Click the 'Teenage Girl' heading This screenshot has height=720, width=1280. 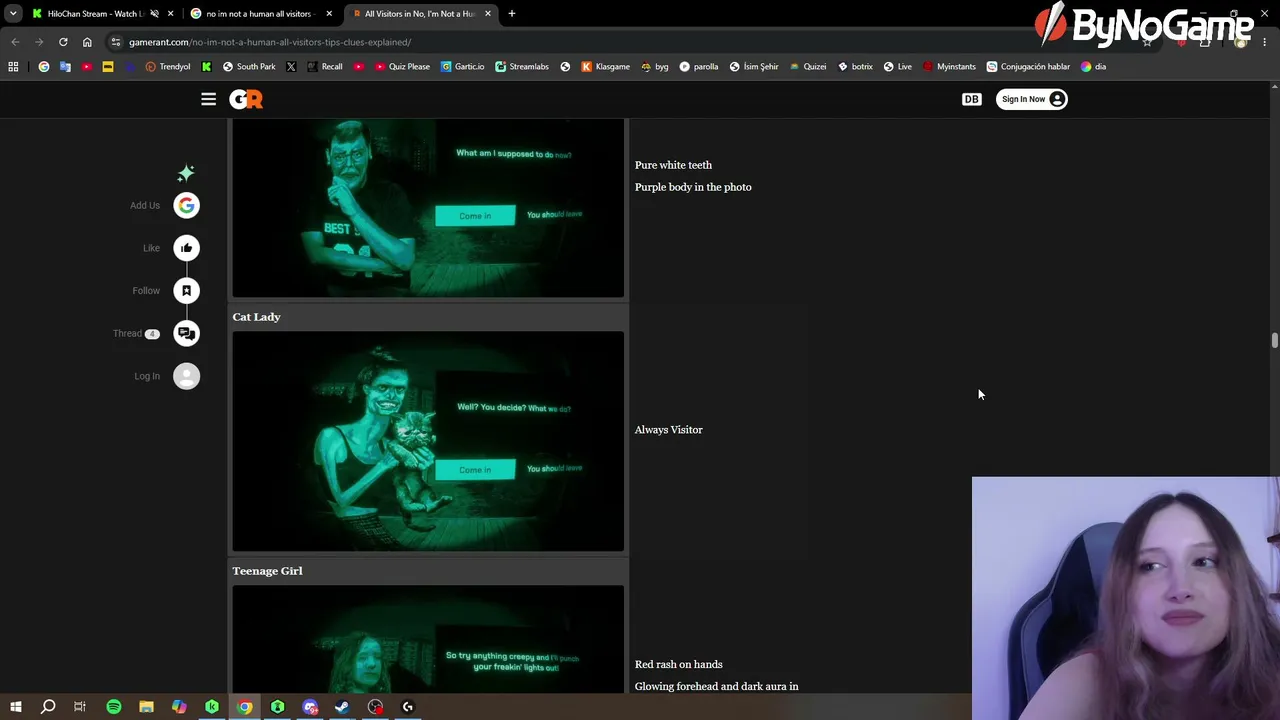pos(267,571)
